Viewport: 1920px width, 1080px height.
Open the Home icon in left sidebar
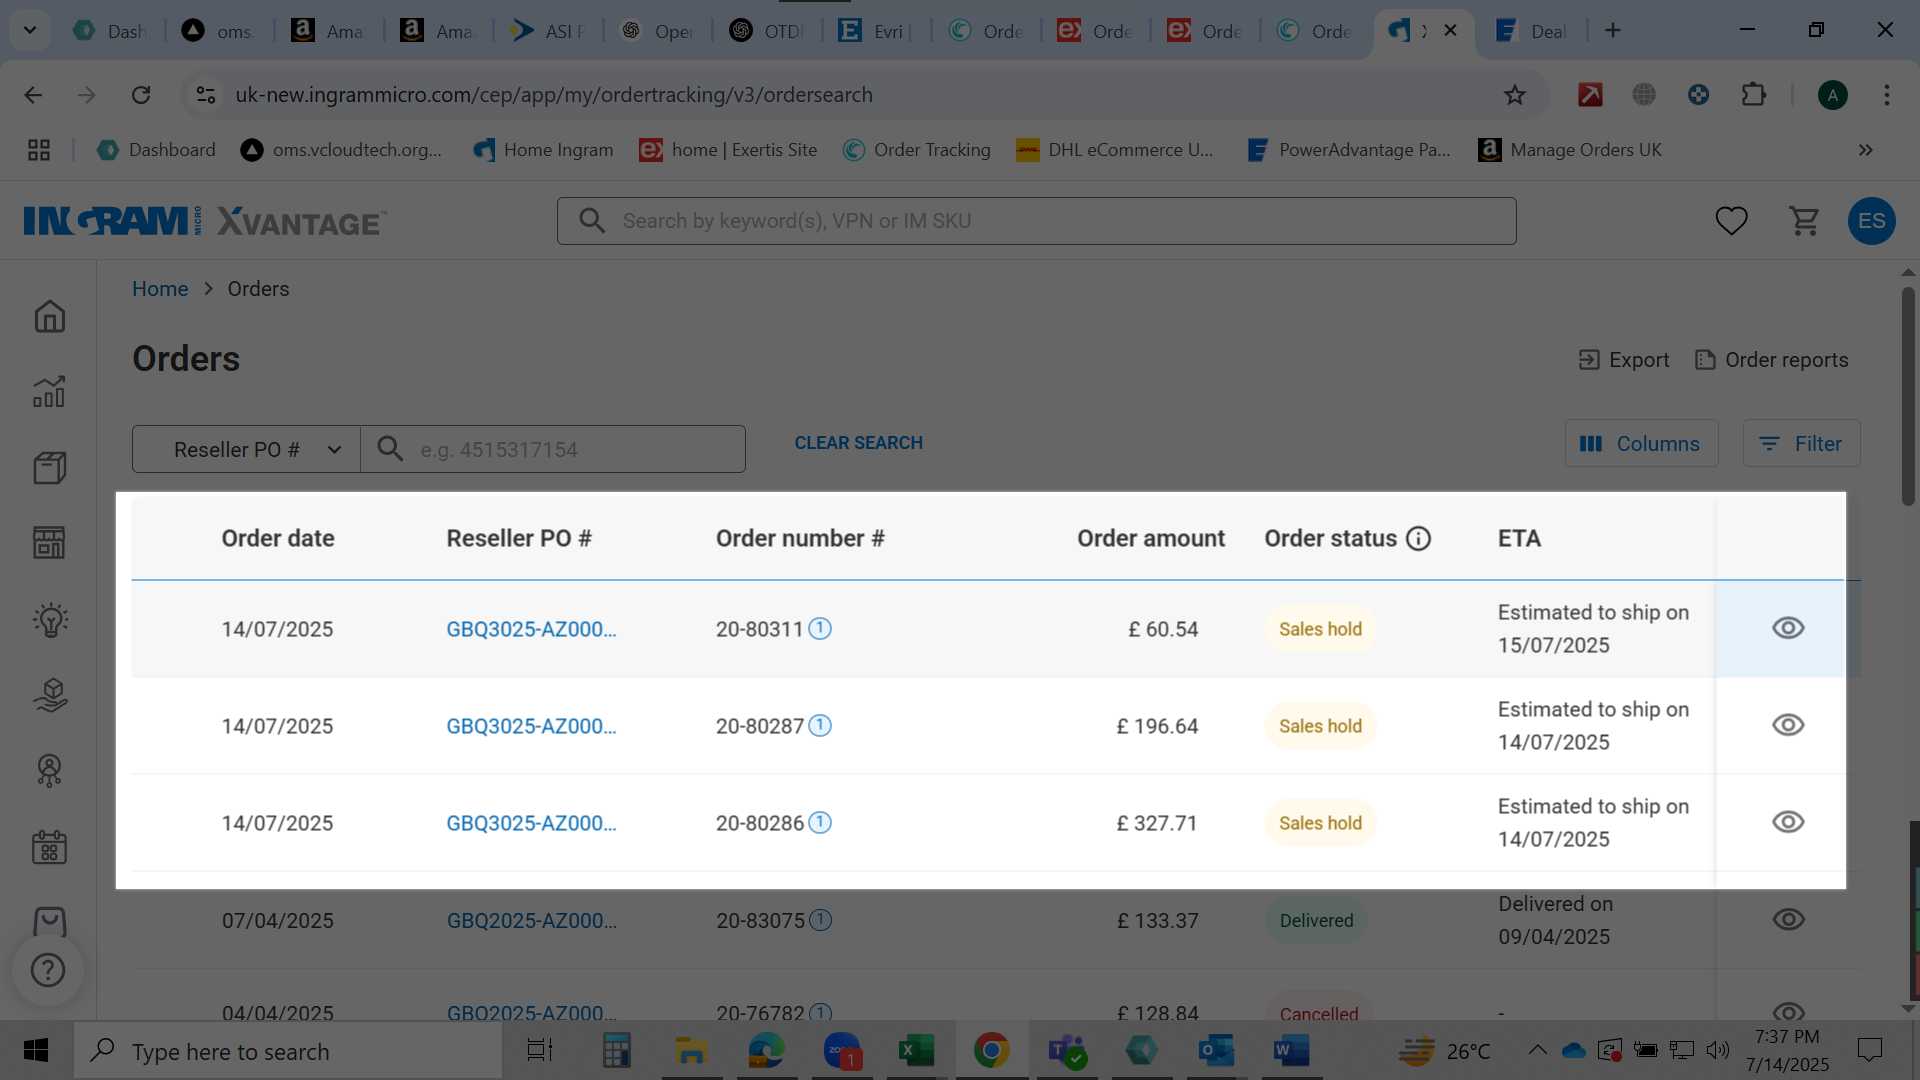(49, 316)
